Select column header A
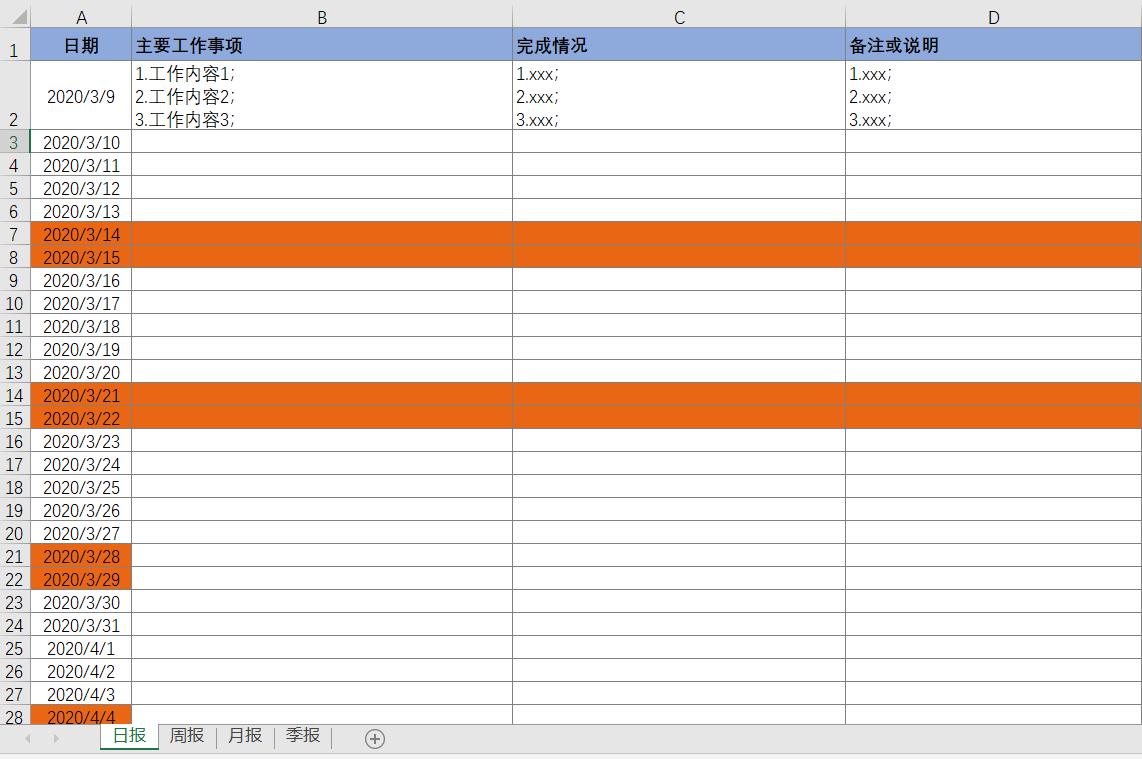This screenshot has width=1142, height=759. (x=81, y=17)
